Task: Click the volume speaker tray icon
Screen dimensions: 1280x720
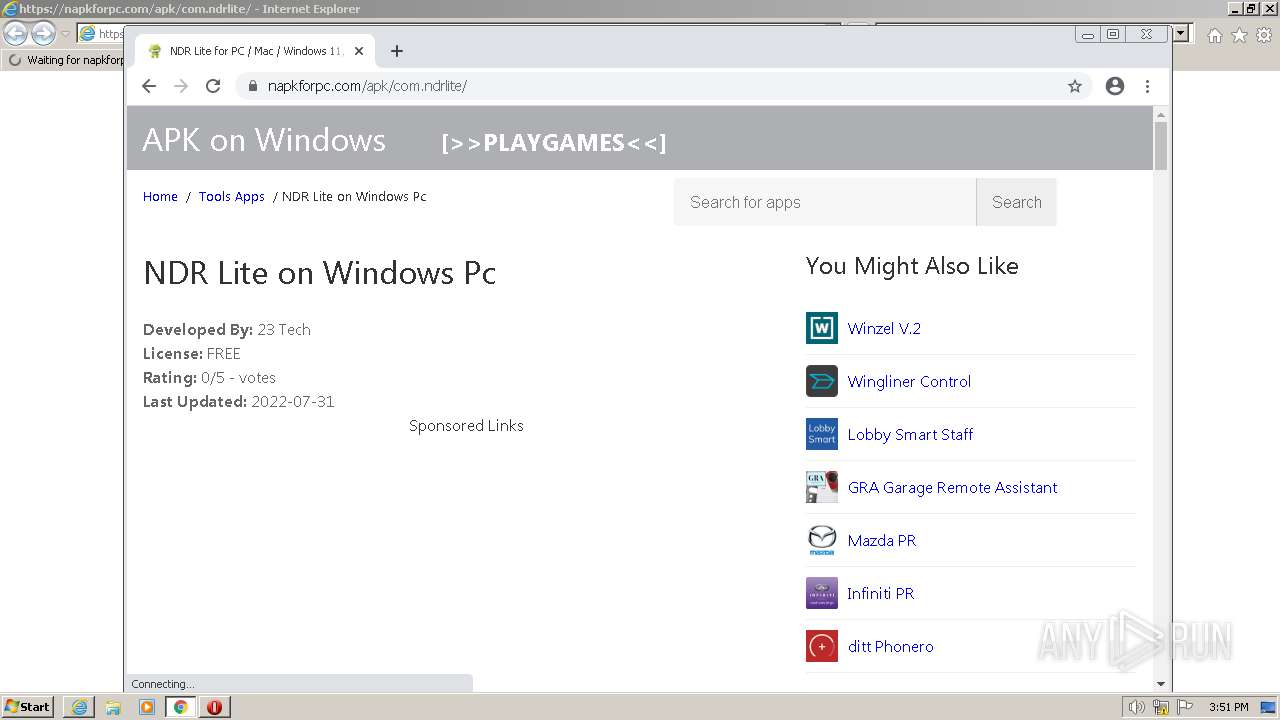Action: pyautogui.click(x=1137, y=707)
